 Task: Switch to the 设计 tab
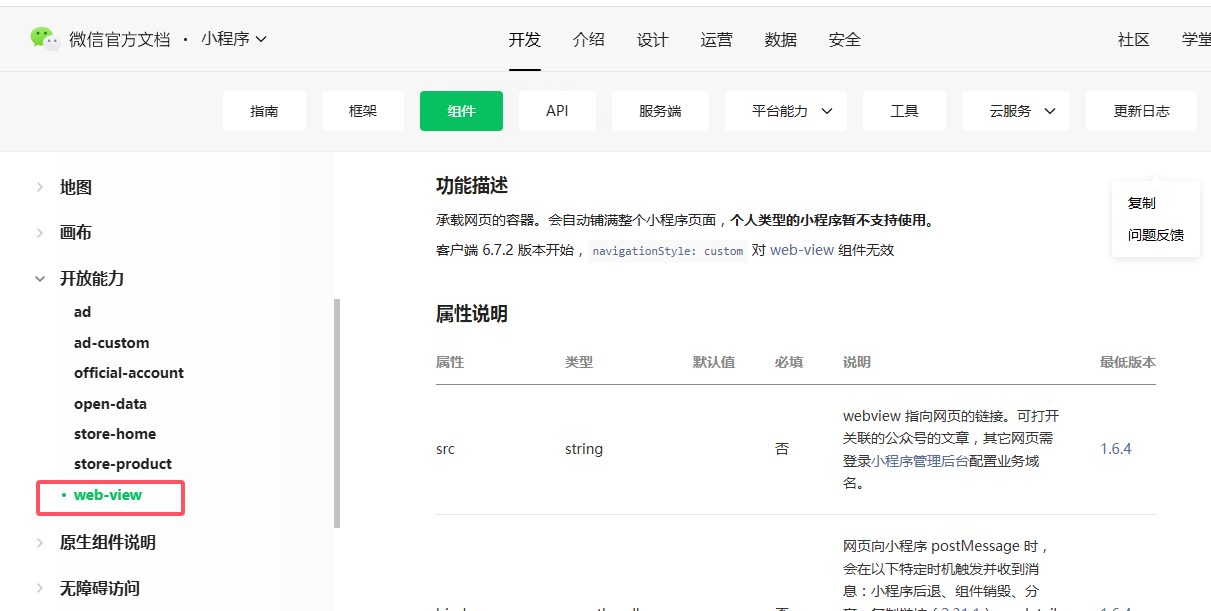pyautogui.click(x=652, y=40)
